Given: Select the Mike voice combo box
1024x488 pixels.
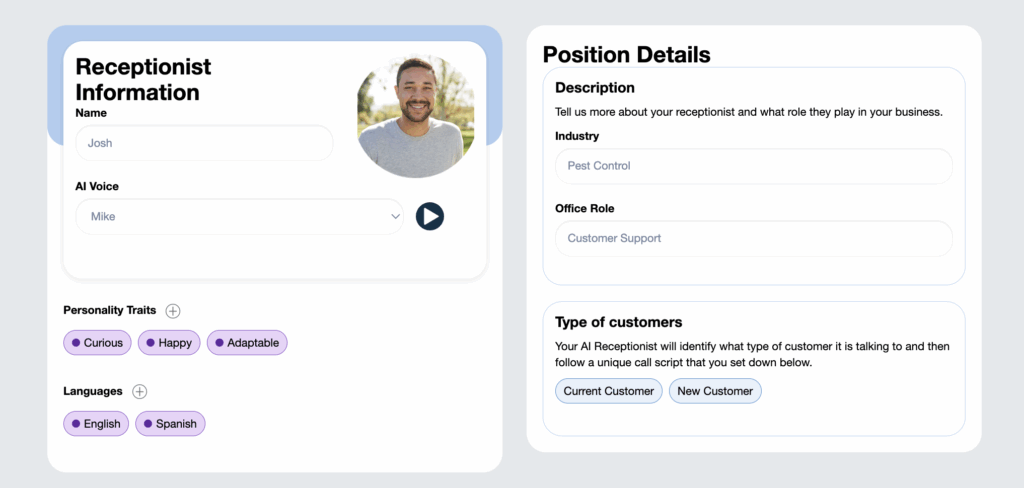Looking at the screenshot, I should [240, 216].
